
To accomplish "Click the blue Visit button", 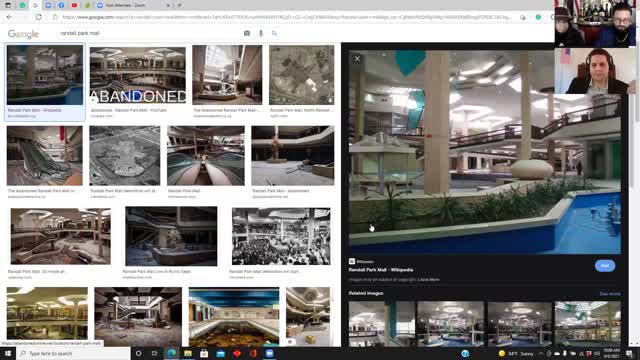I will [604, 266].
